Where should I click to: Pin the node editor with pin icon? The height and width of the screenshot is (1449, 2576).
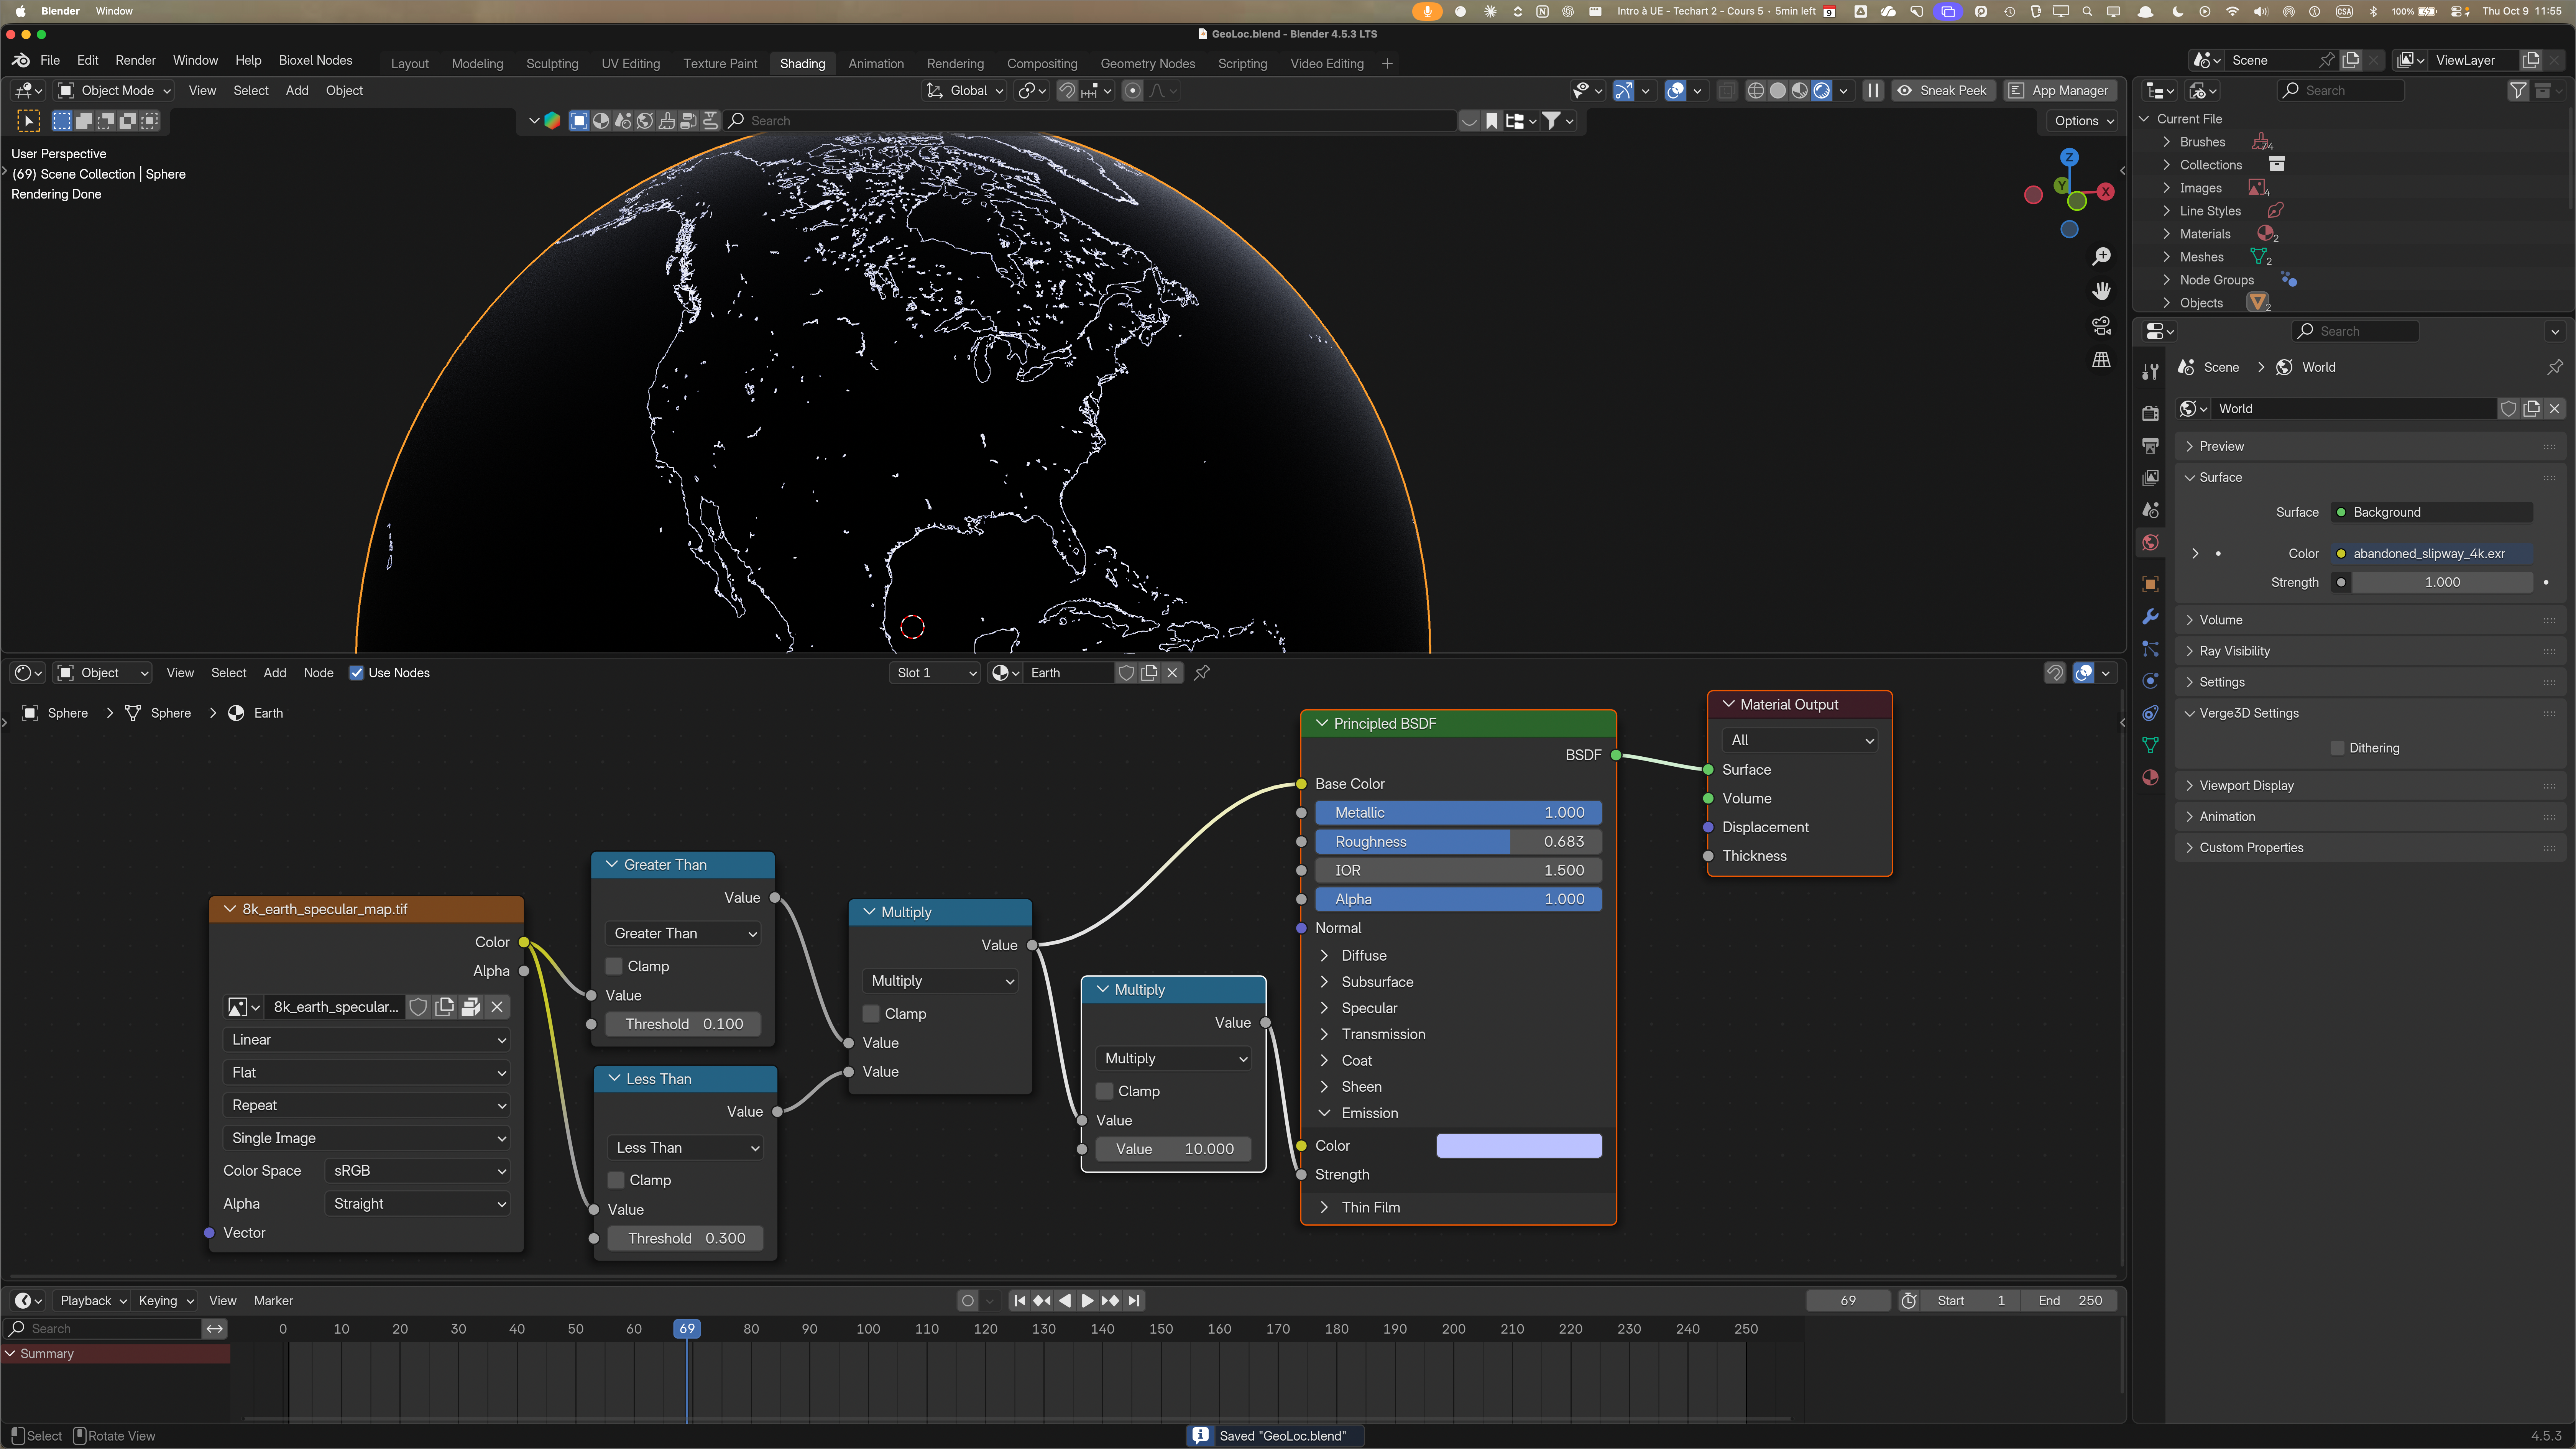[x=1202, y=673]
